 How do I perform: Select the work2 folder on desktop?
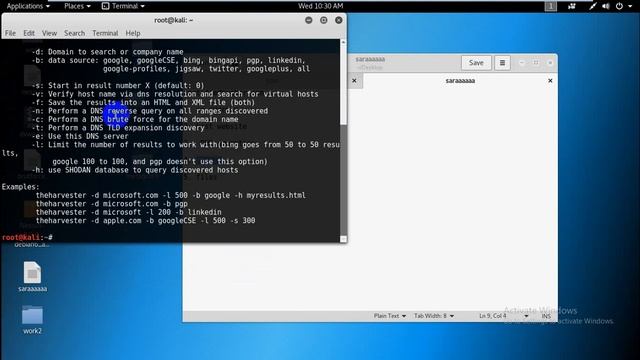(32, 320)
